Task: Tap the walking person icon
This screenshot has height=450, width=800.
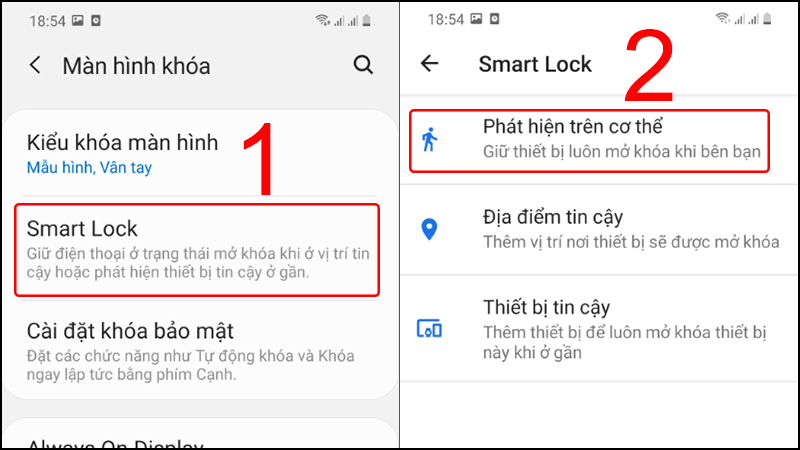Action: click(430, 139)
